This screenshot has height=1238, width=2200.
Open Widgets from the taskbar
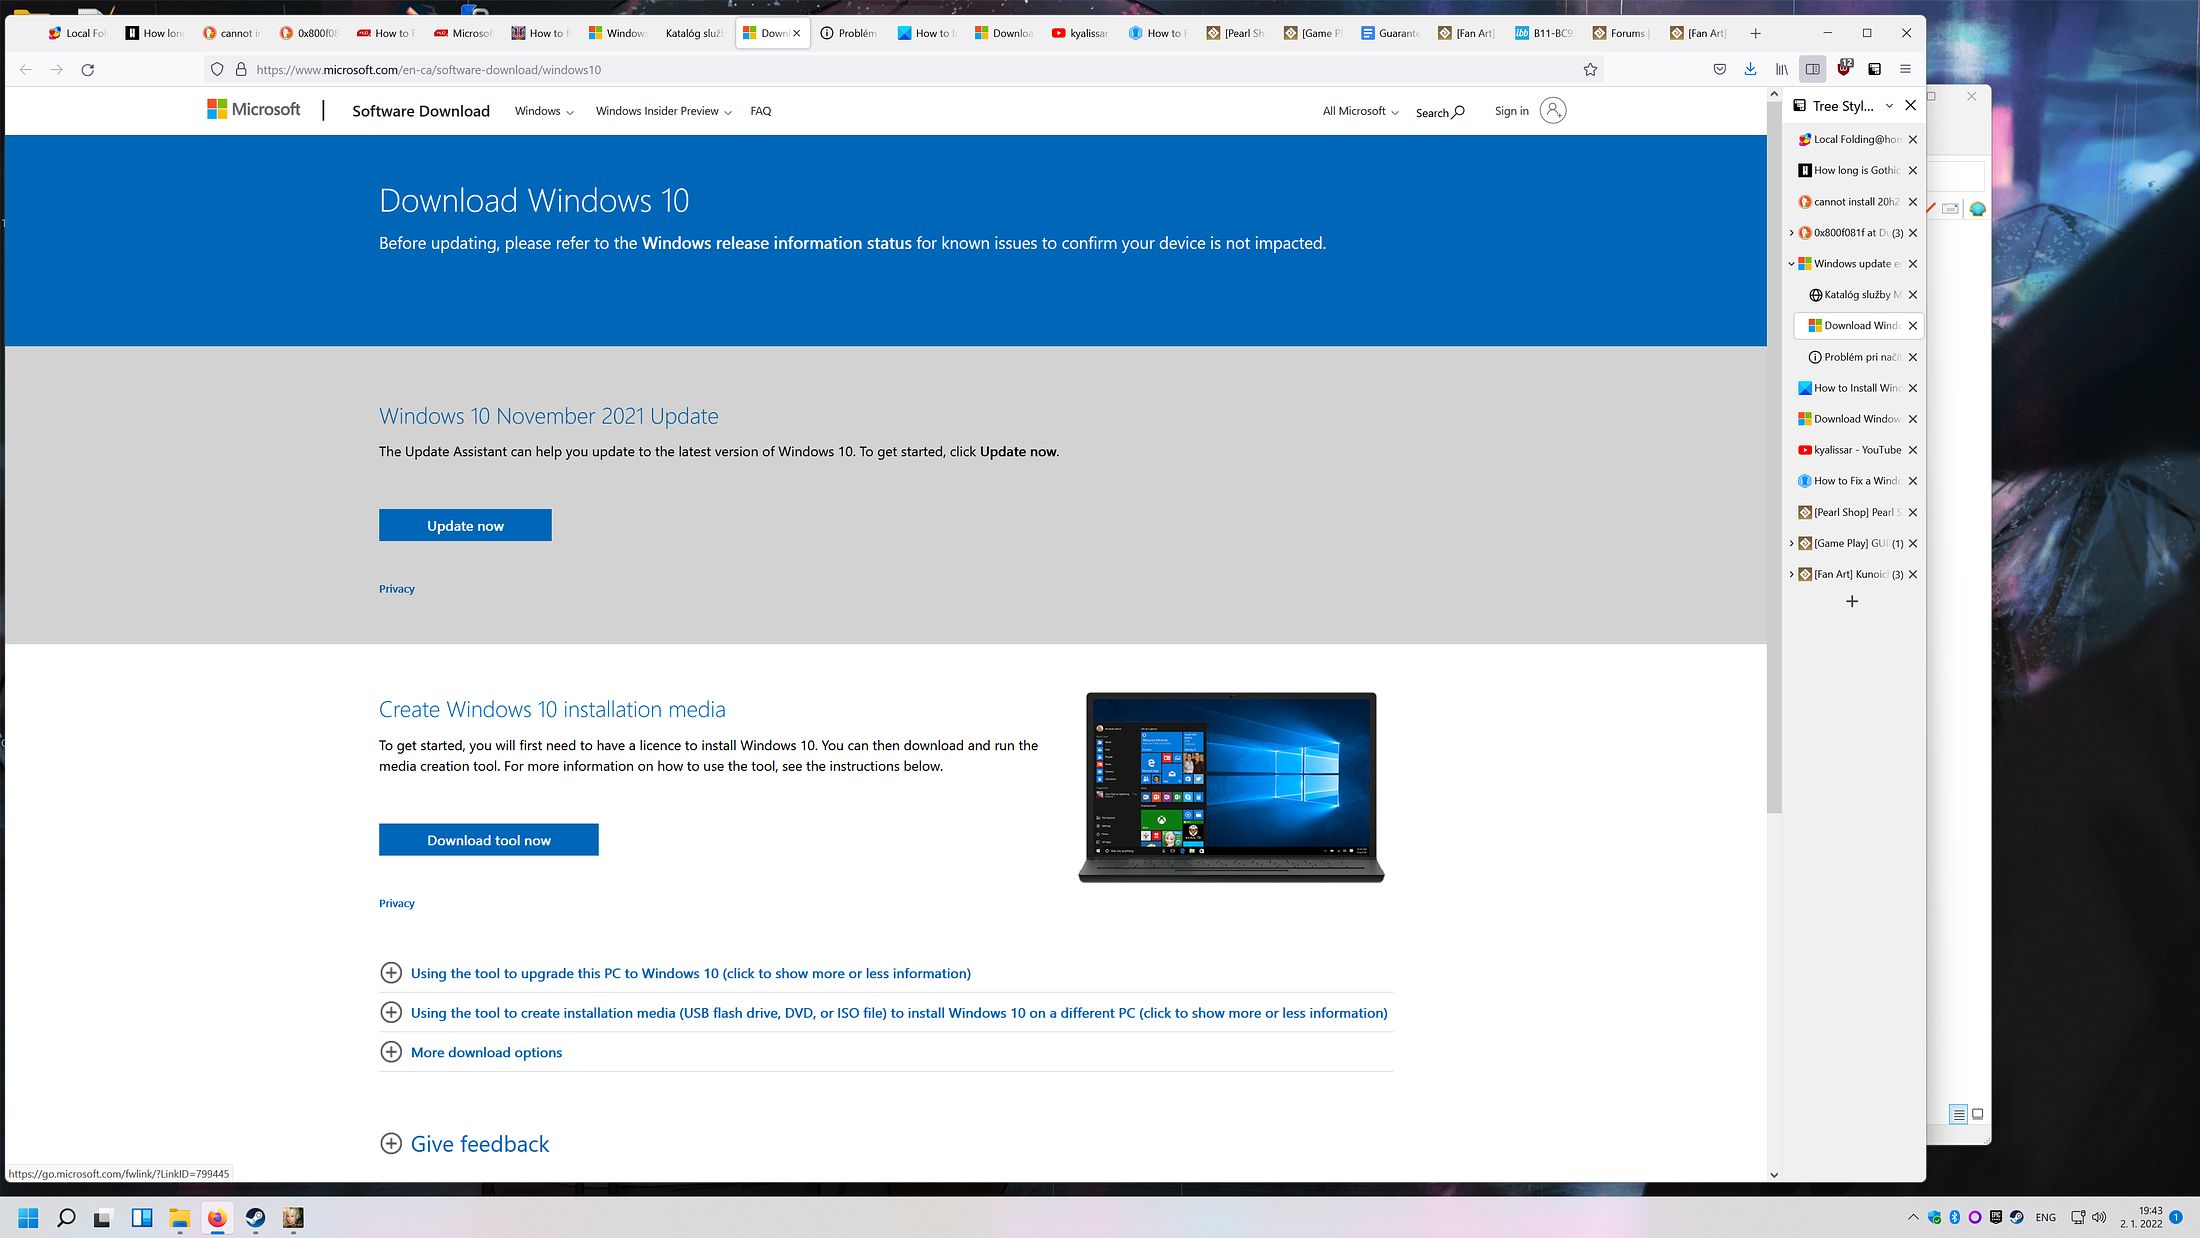click(142, 1217)
